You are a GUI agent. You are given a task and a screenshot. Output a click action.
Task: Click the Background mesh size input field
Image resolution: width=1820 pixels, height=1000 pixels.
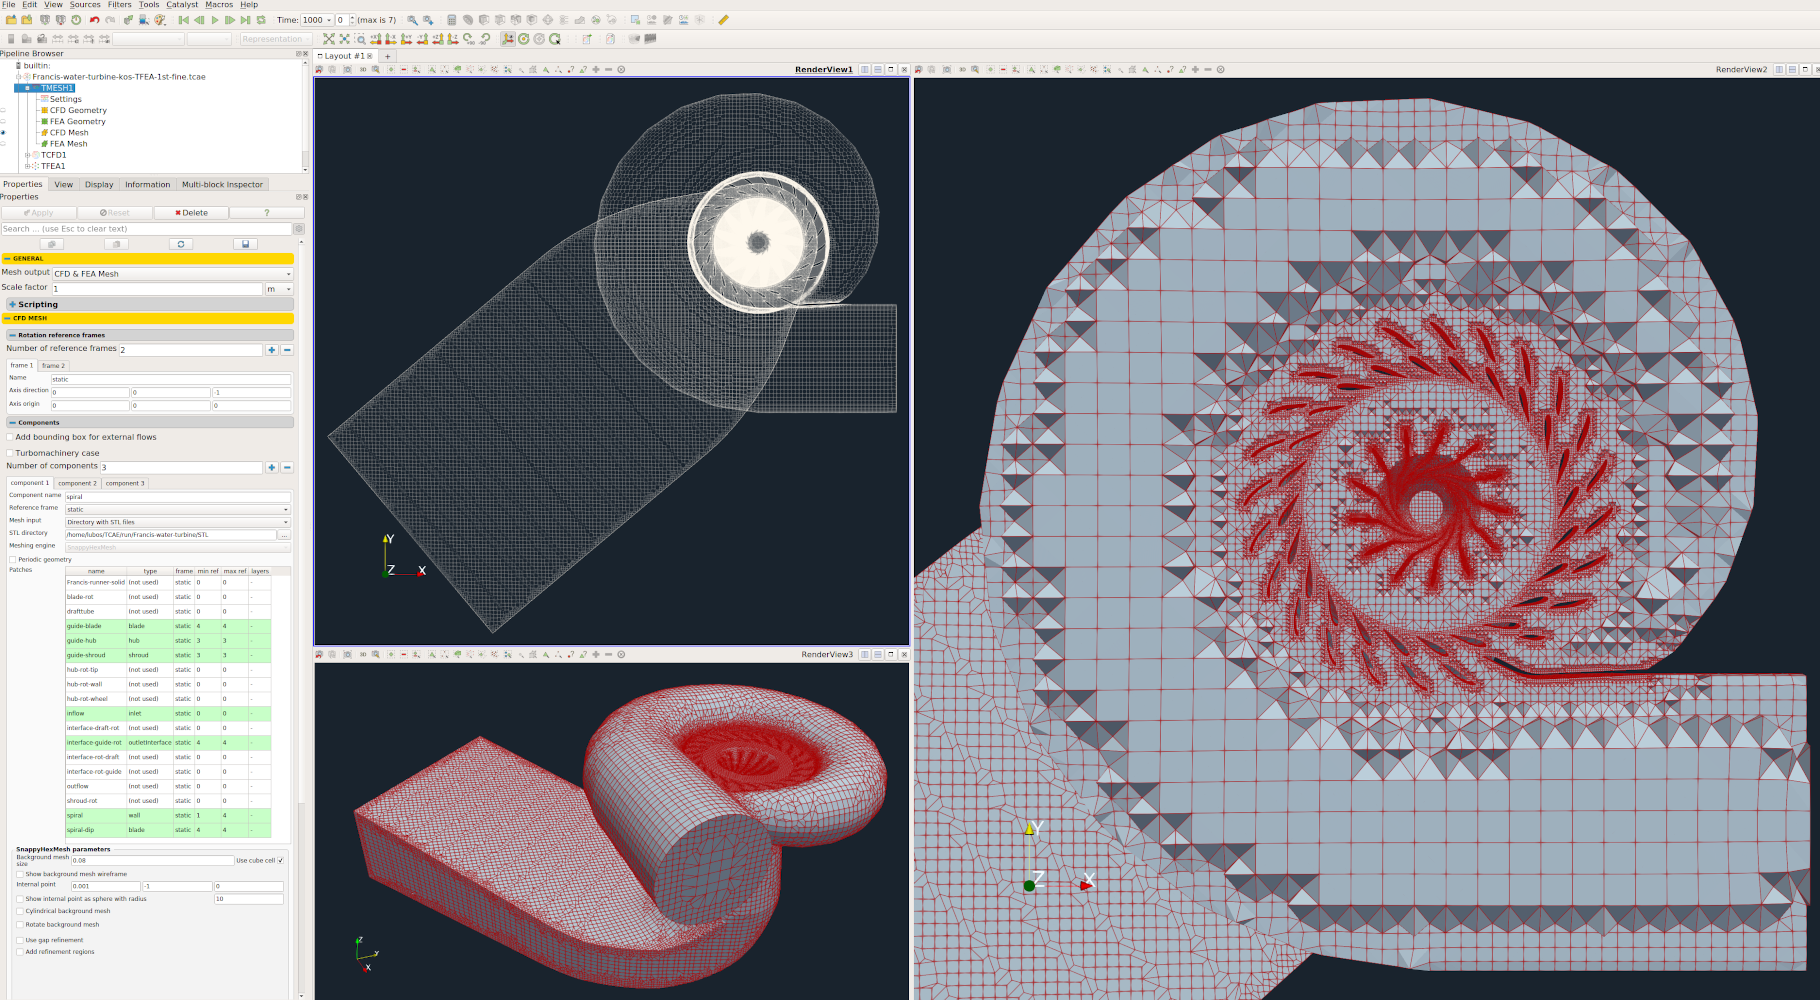click(151, 860)
